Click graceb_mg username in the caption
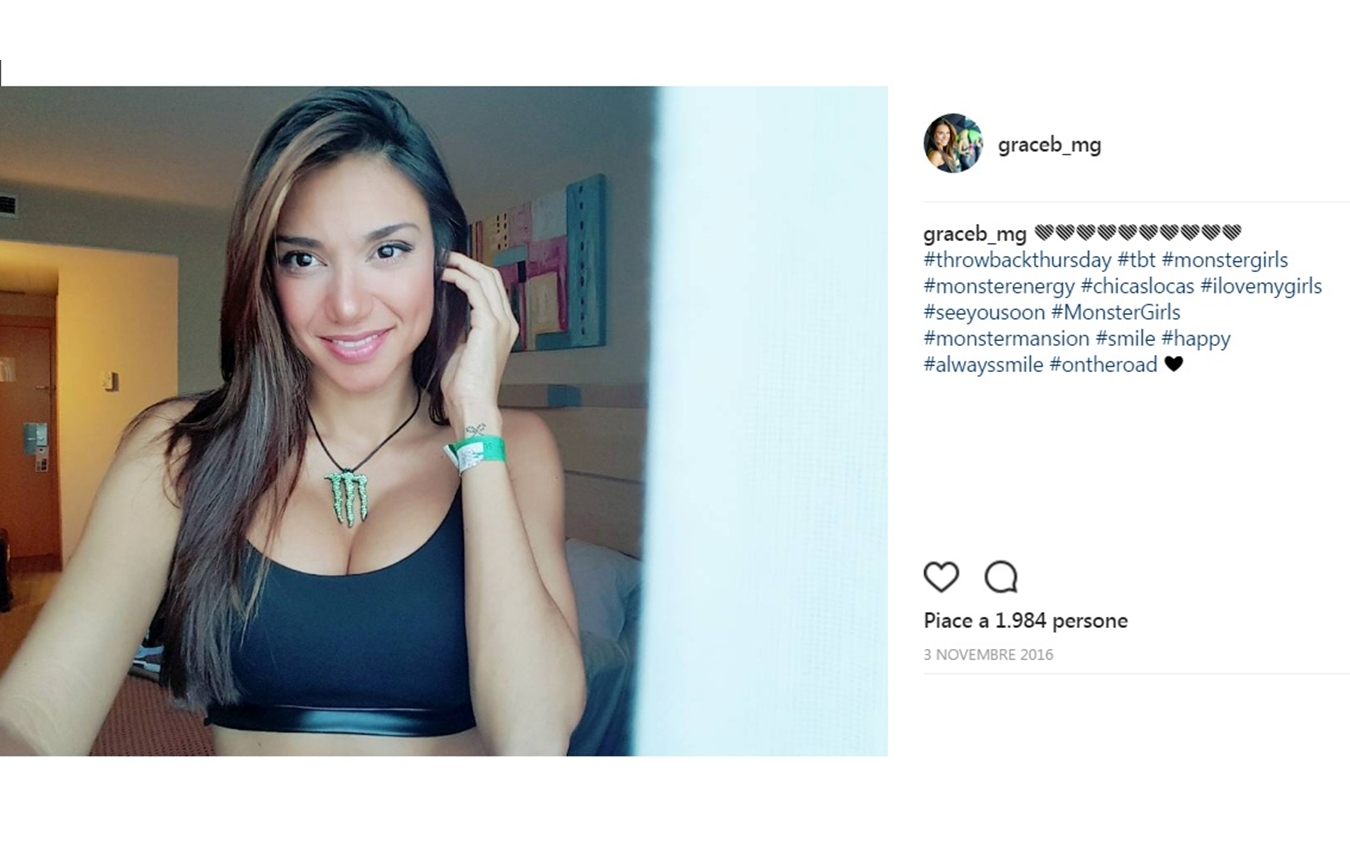This screenshot has width=1350, height=845. coord(975,234)
